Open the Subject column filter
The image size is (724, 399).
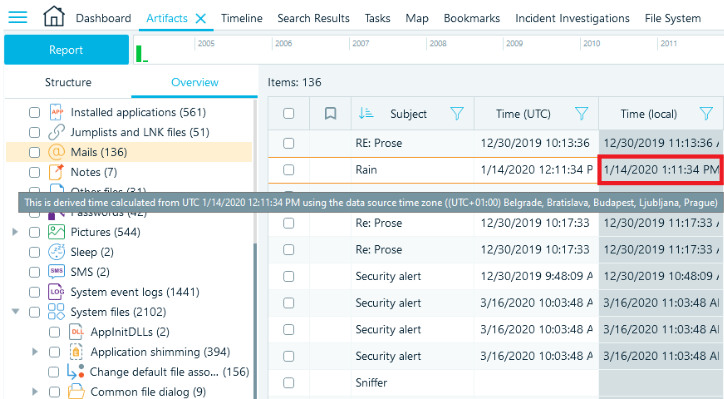click(x=457, y=114)
